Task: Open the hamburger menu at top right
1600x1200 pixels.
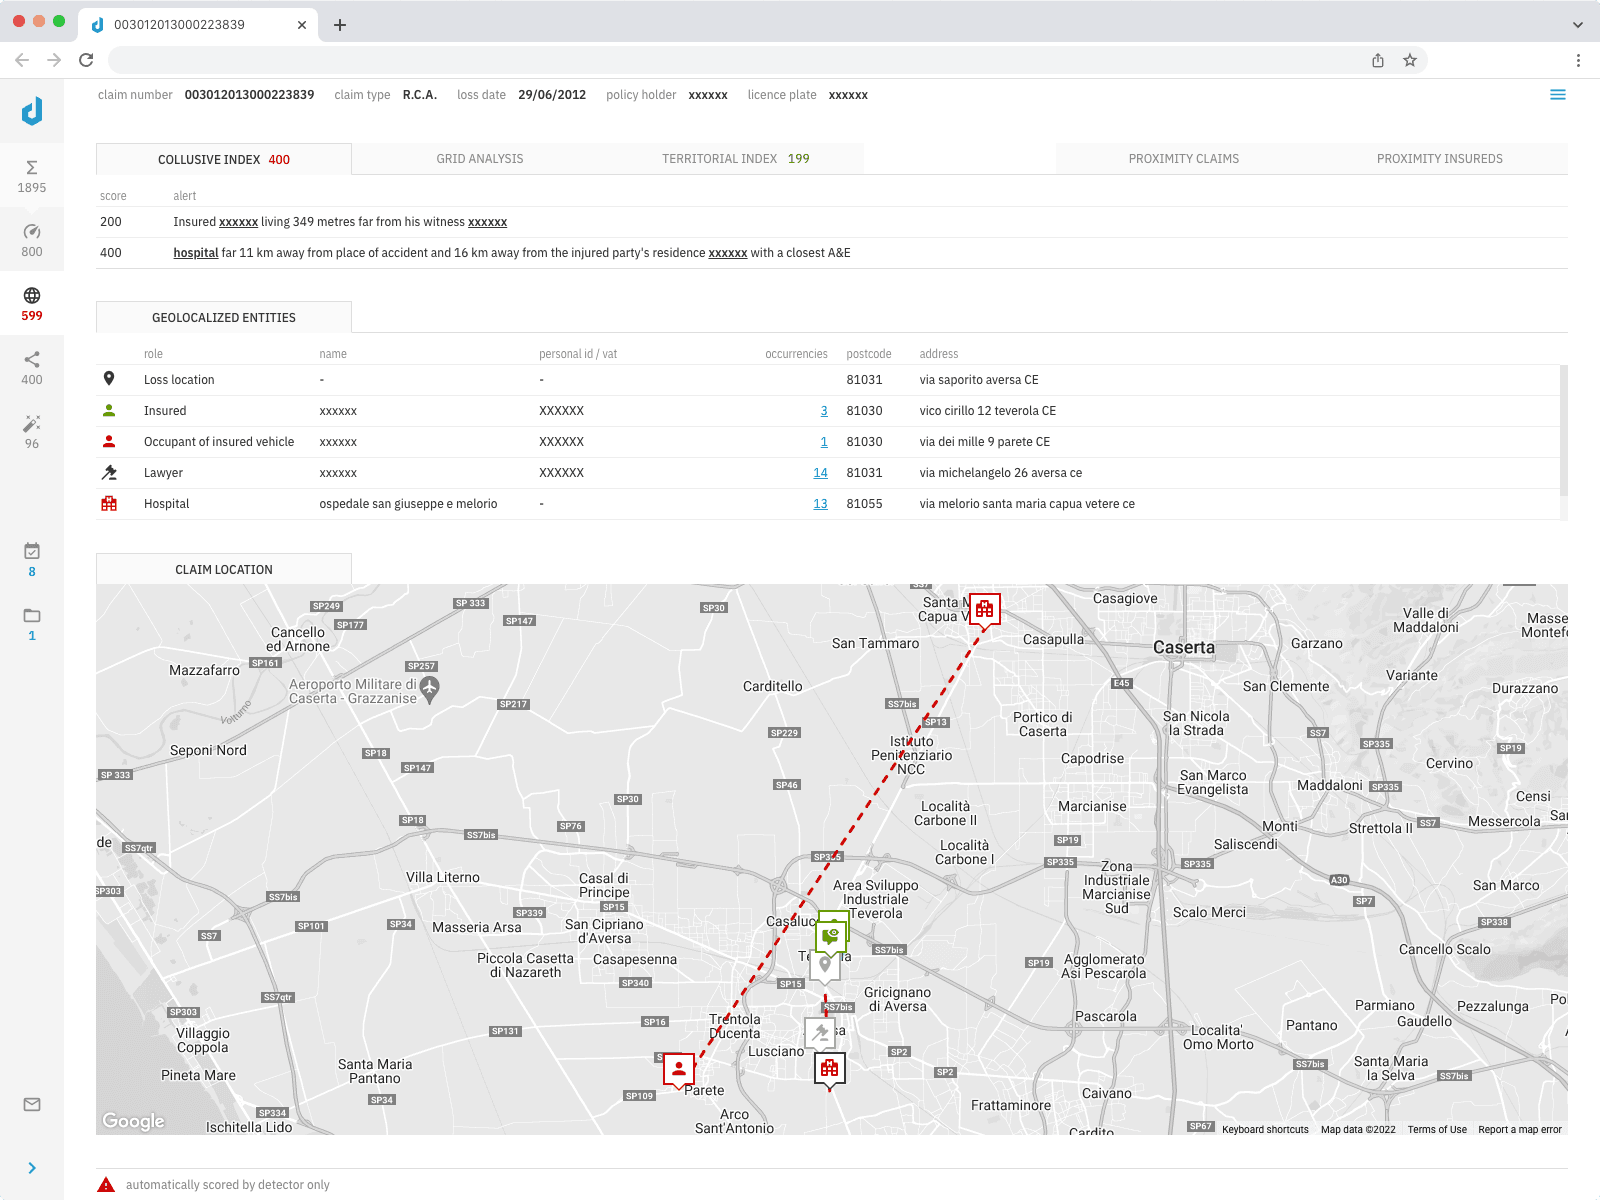Action: [1558, 95]
